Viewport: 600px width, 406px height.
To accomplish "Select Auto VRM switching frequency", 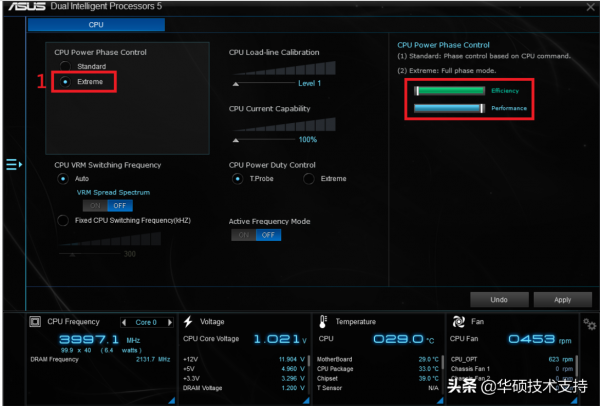I will point(63,179).
